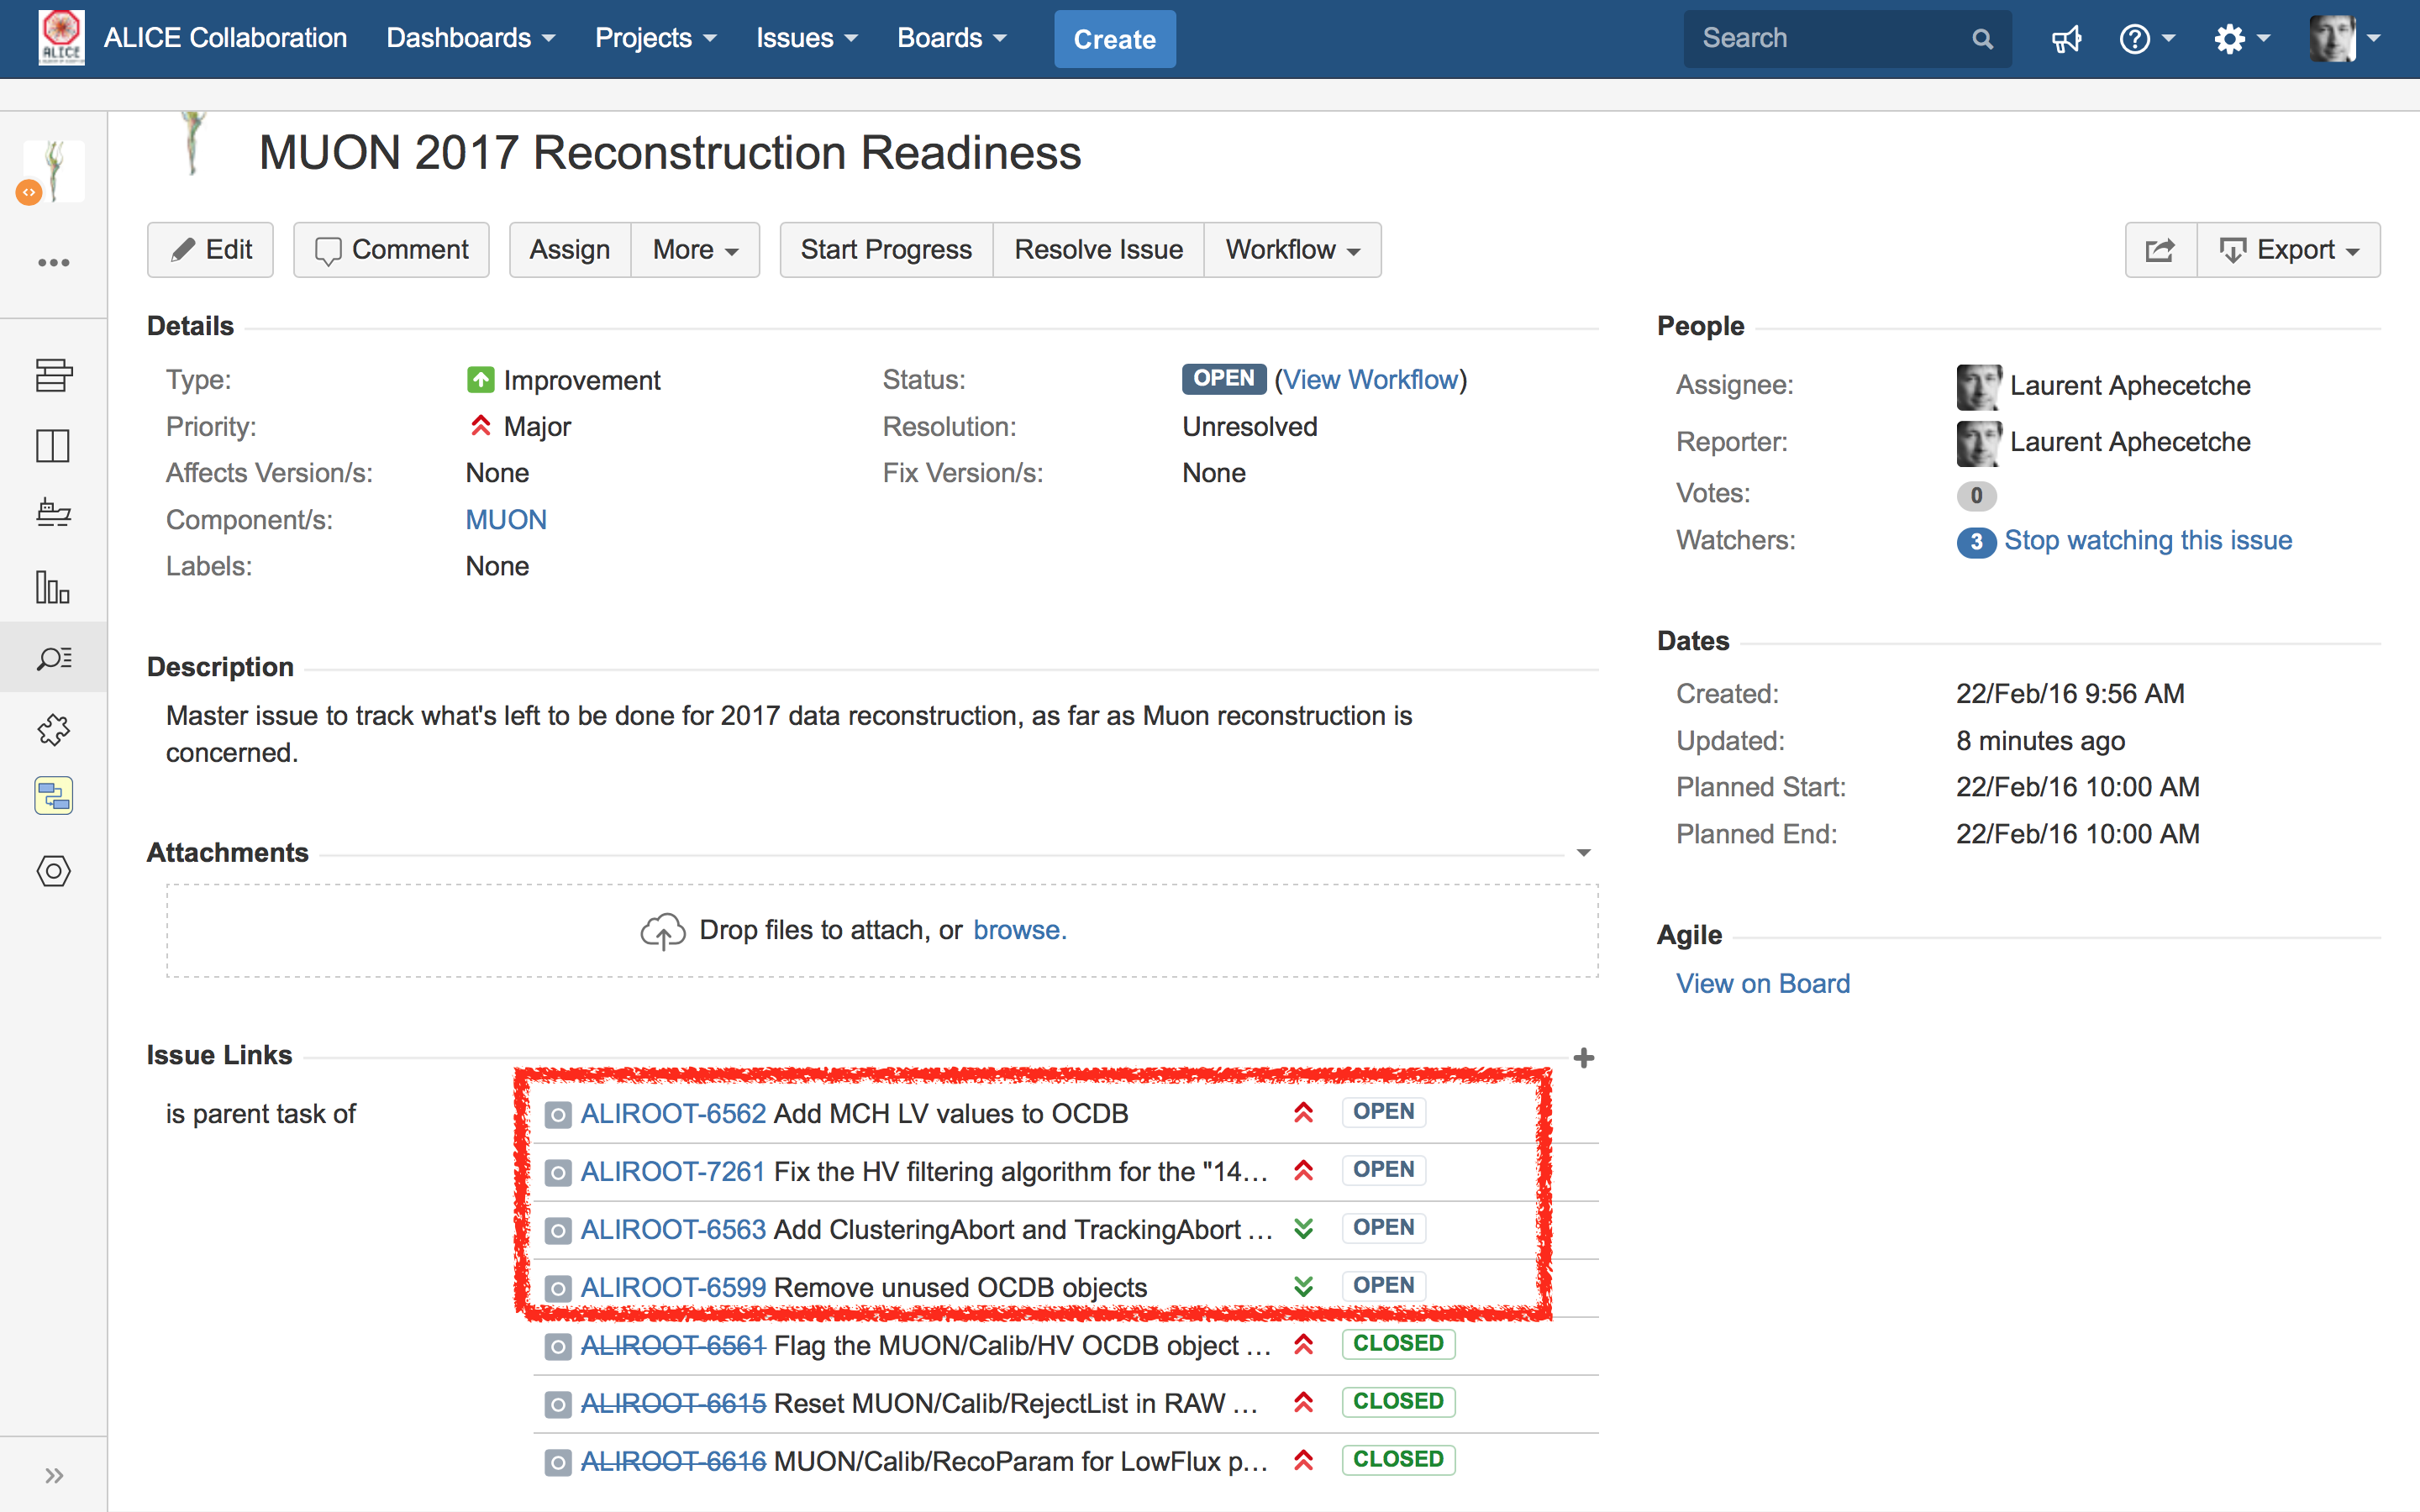Click the sidebar three-dots more icon
Image resolution: width=2420 pixels, height=1512 pixels.
tap(53, 263)
